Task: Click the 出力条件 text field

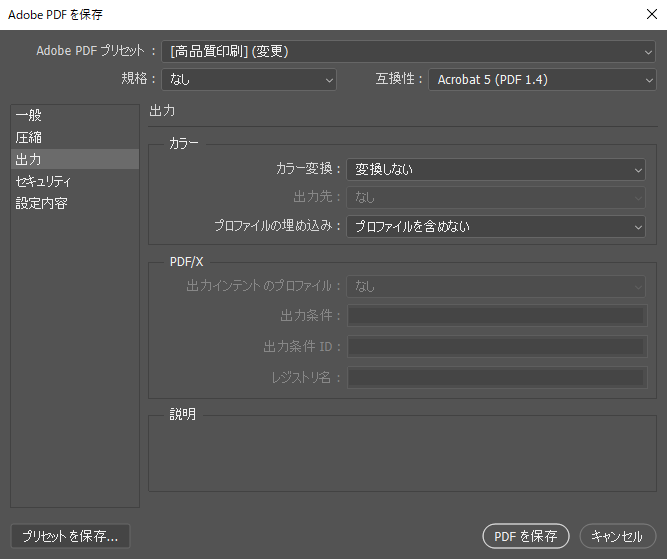Action: tap(496, 316)
